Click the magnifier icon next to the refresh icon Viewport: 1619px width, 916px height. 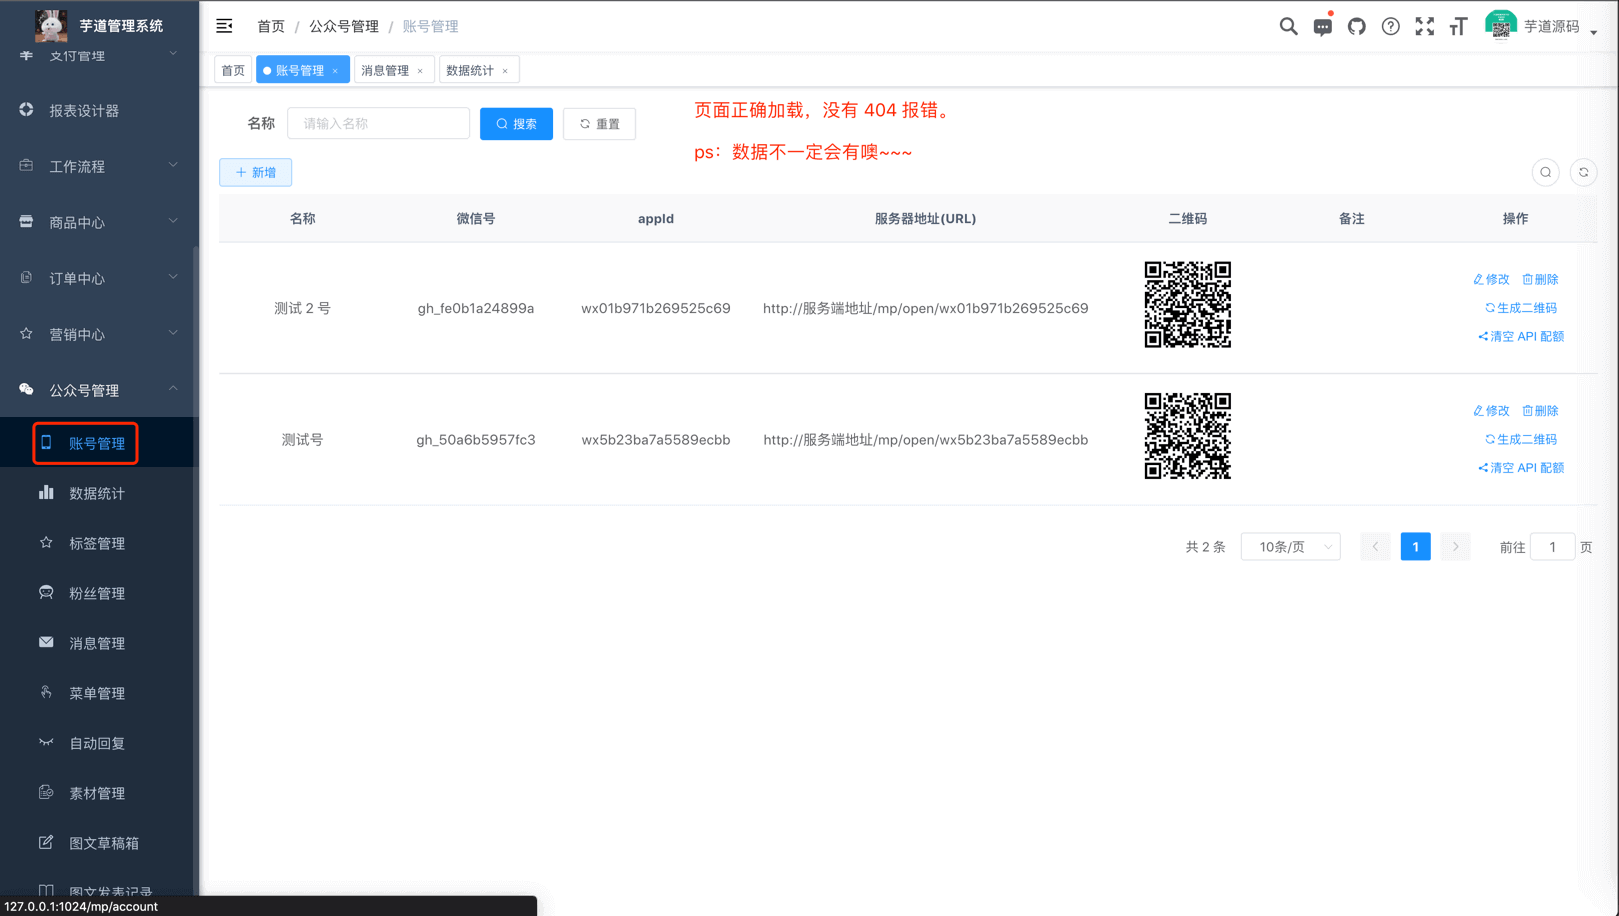point(1545,172)
